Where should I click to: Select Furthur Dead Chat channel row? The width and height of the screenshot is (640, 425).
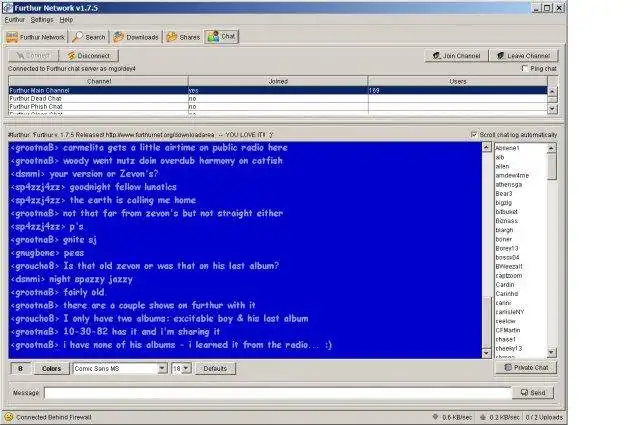pos(278,98)
